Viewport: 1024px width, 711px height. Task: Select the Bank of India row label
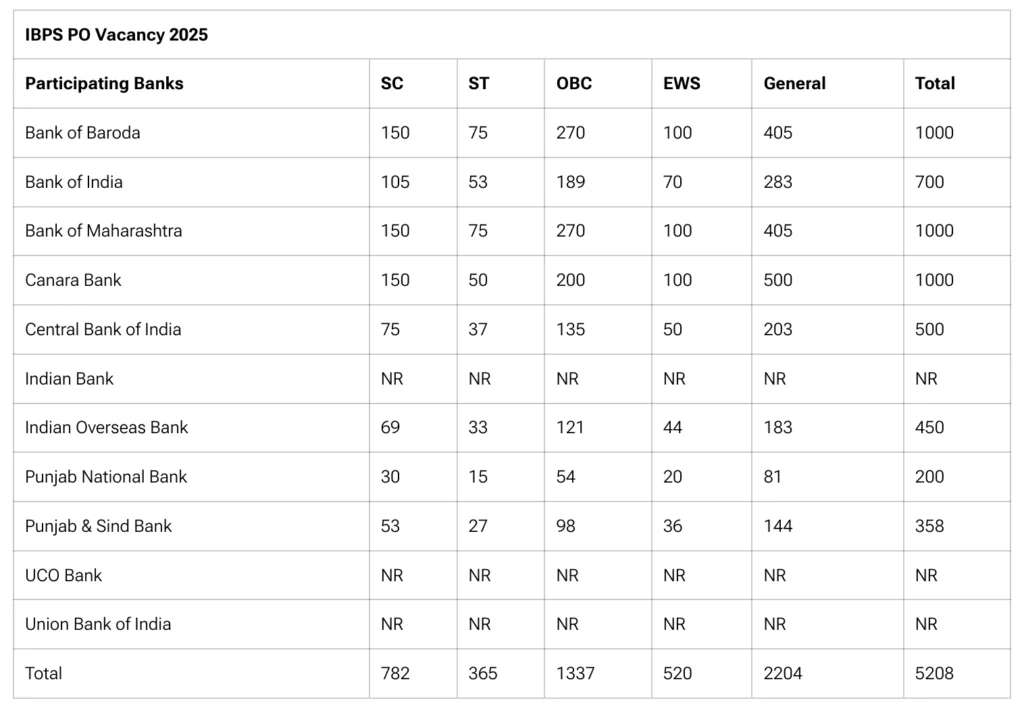pyautogui.click(x=74, y=182)
